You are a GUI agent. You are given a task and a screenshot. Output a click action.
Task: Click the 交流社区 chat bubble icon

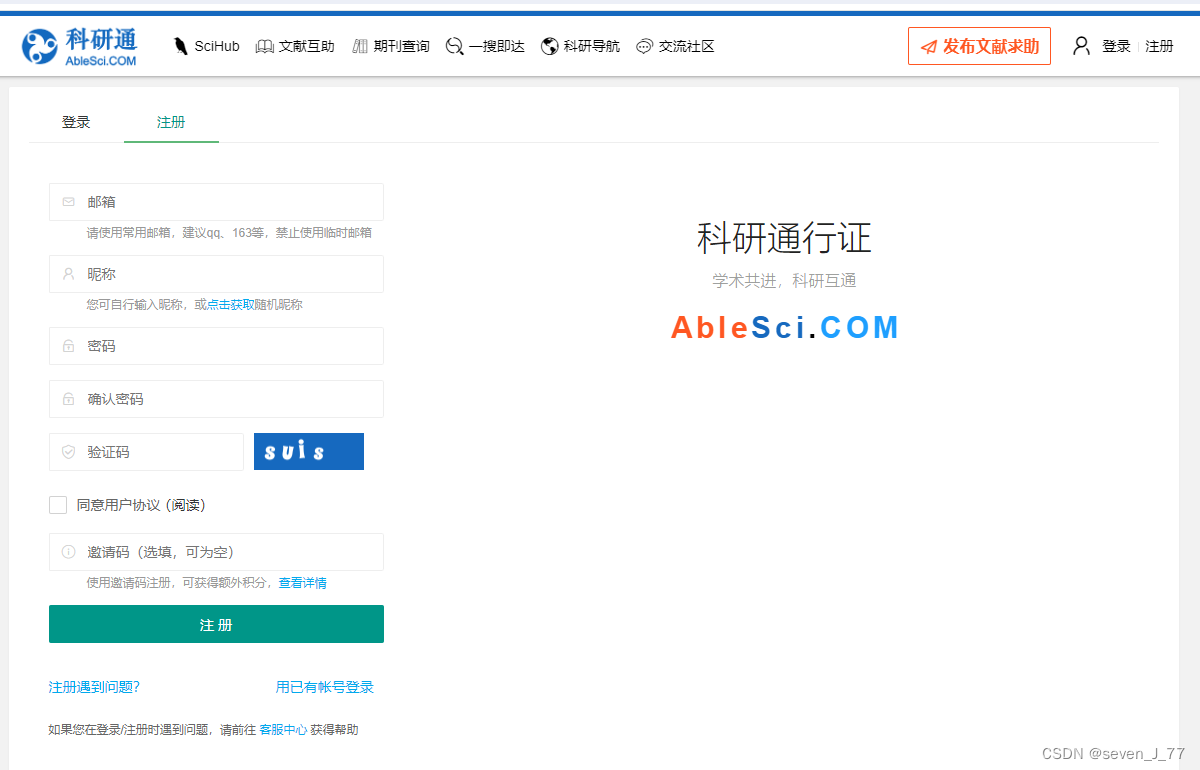pyautogui.click(x=644, y=46)
